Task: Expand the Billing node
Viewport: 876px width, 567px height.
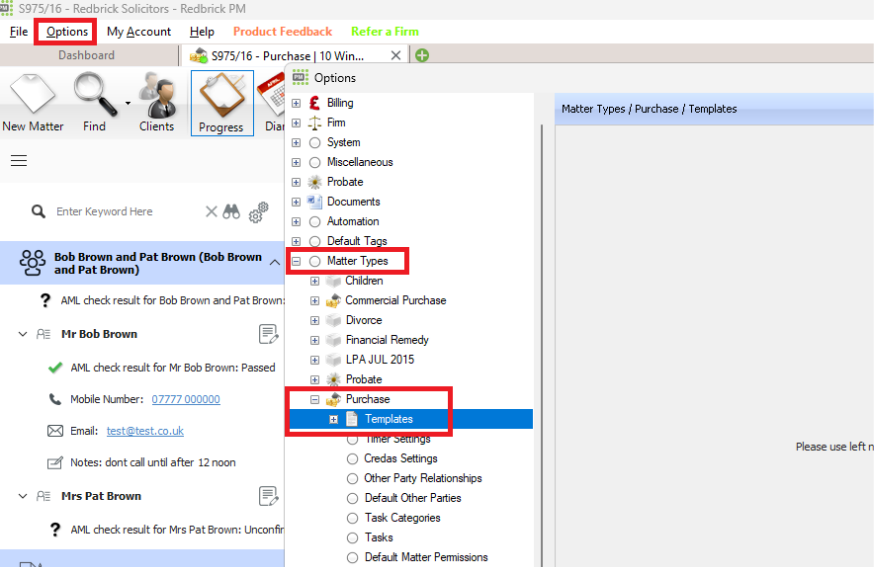Action: coord(297,103)
